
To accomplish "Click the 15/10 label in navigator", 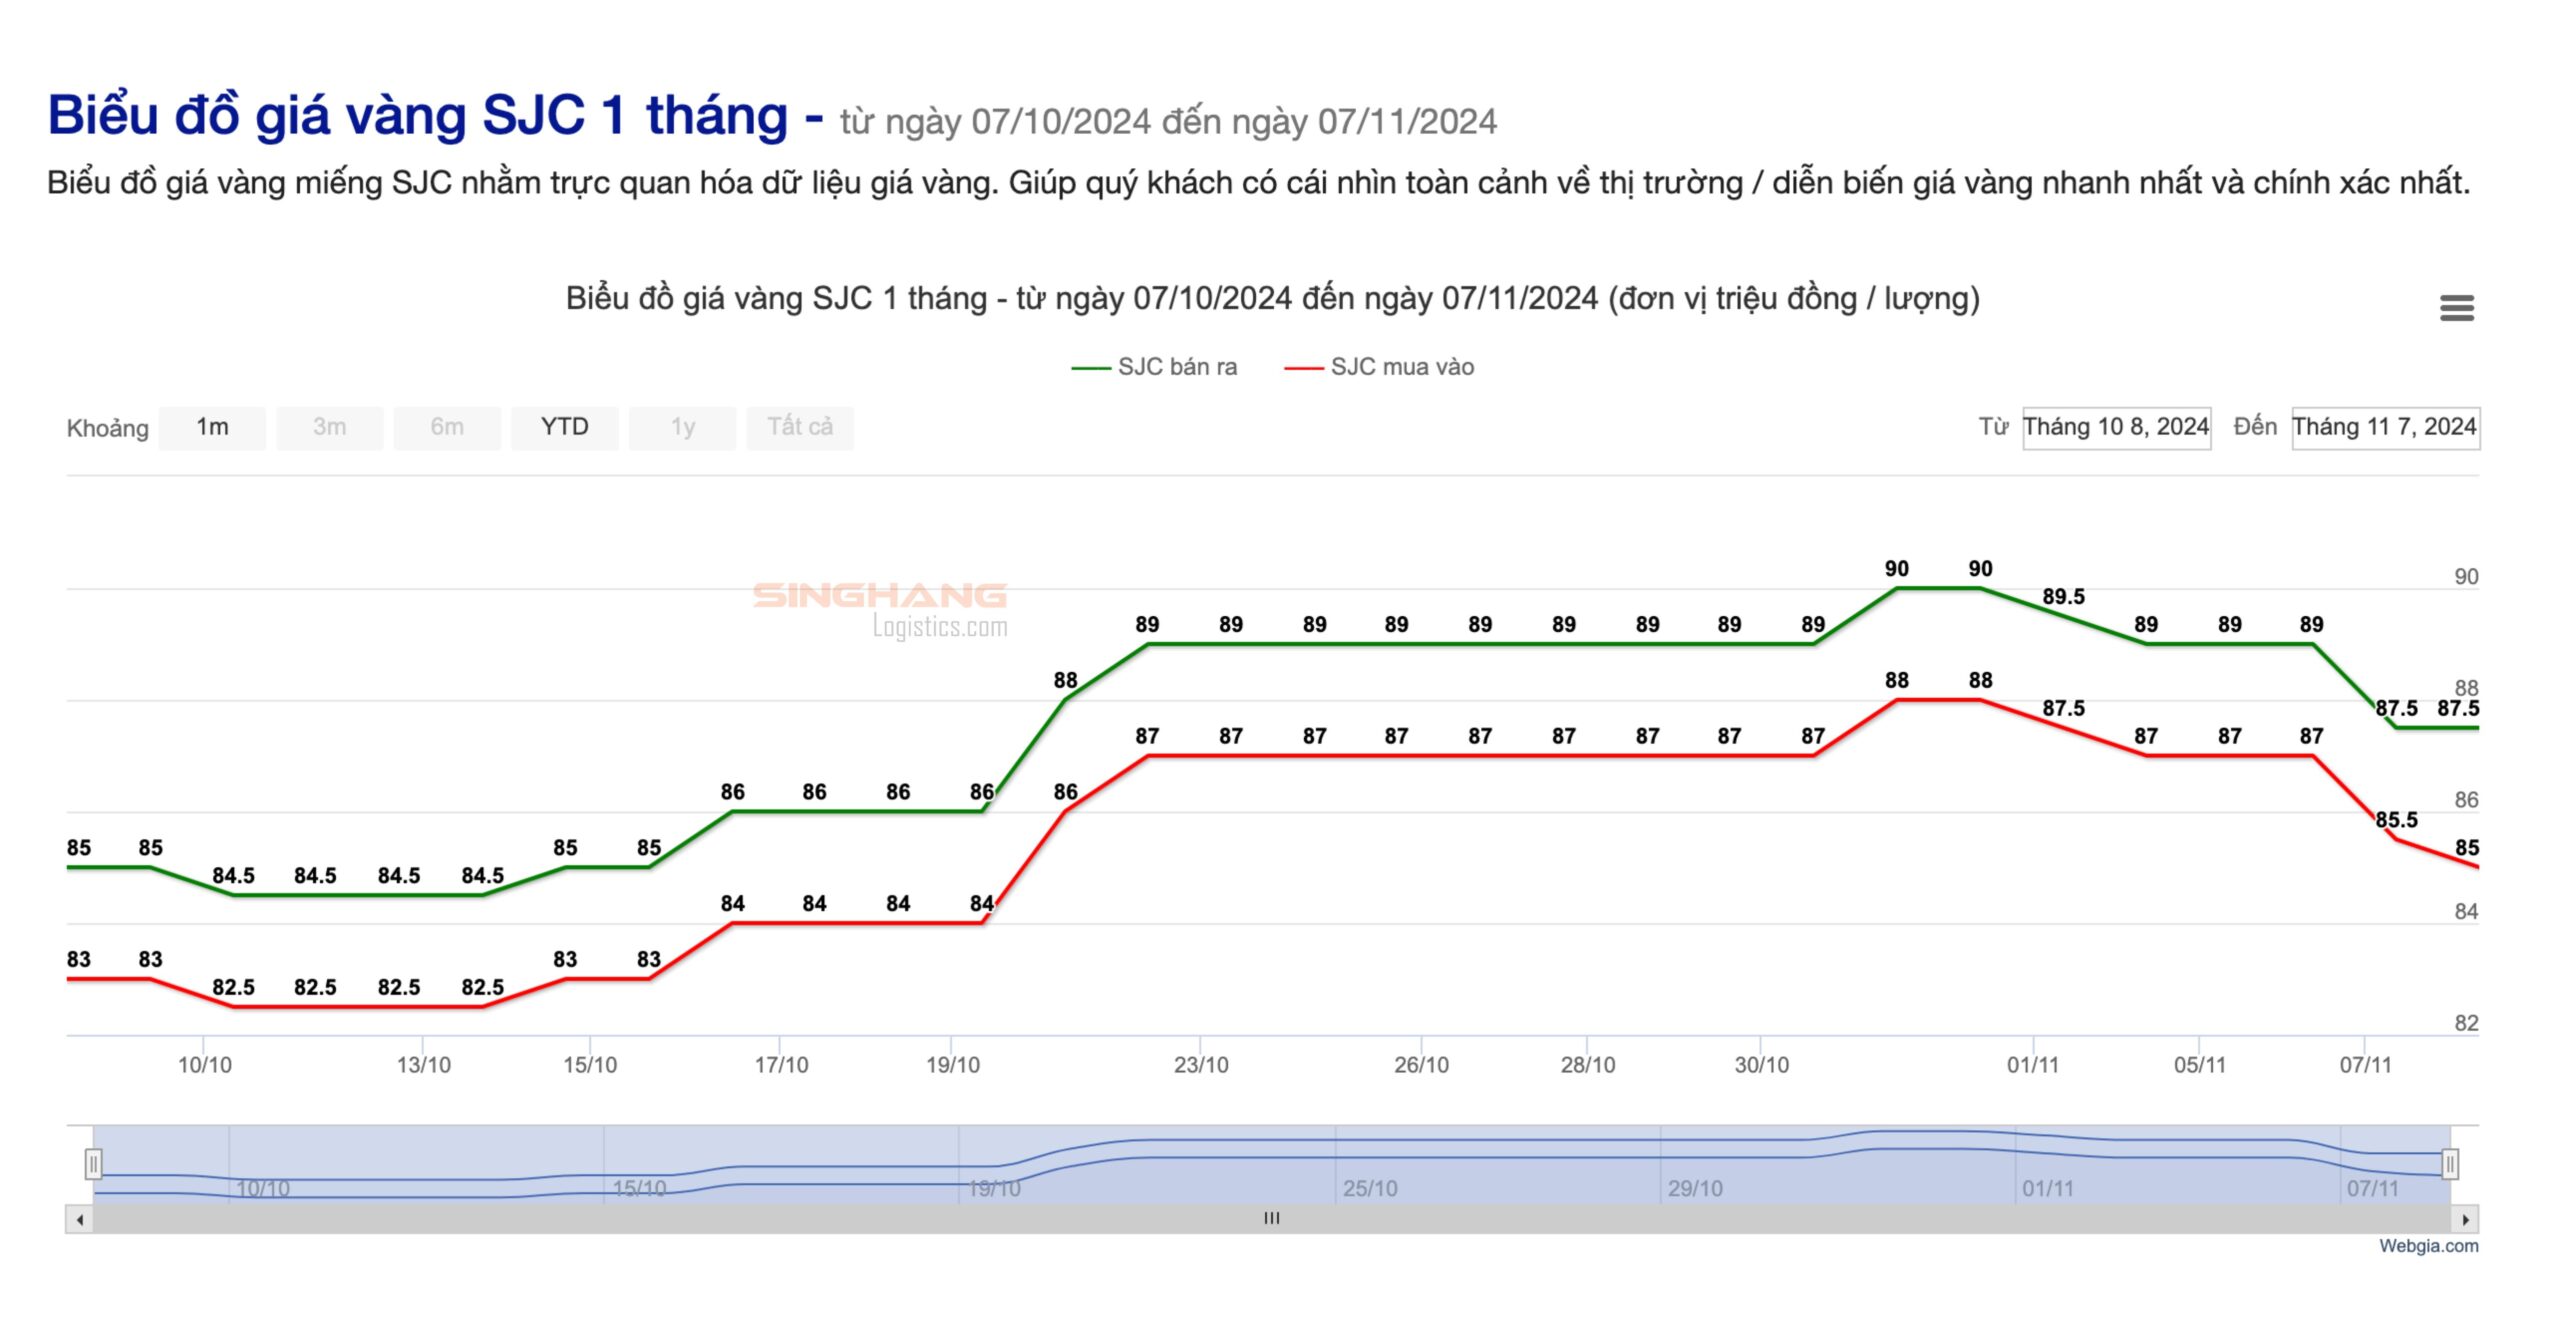I will 639,1189.
